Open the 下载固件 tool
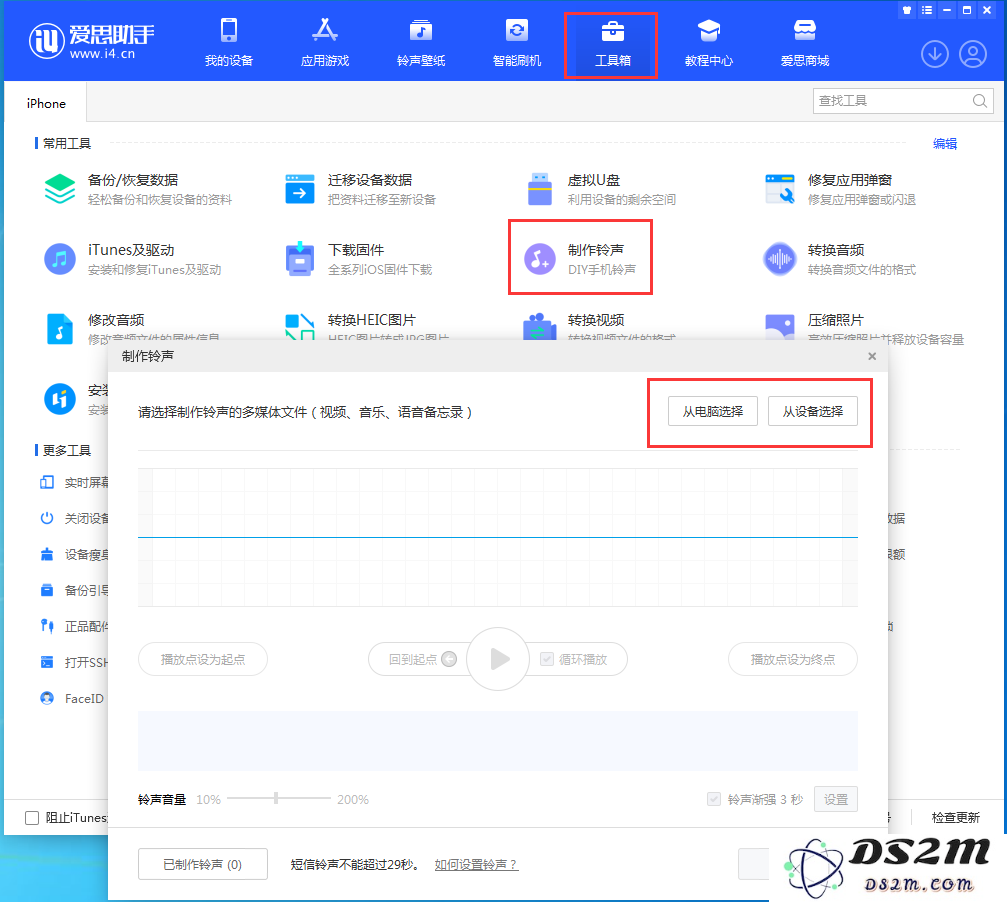Screen dimensions: 1007x902 358,259
